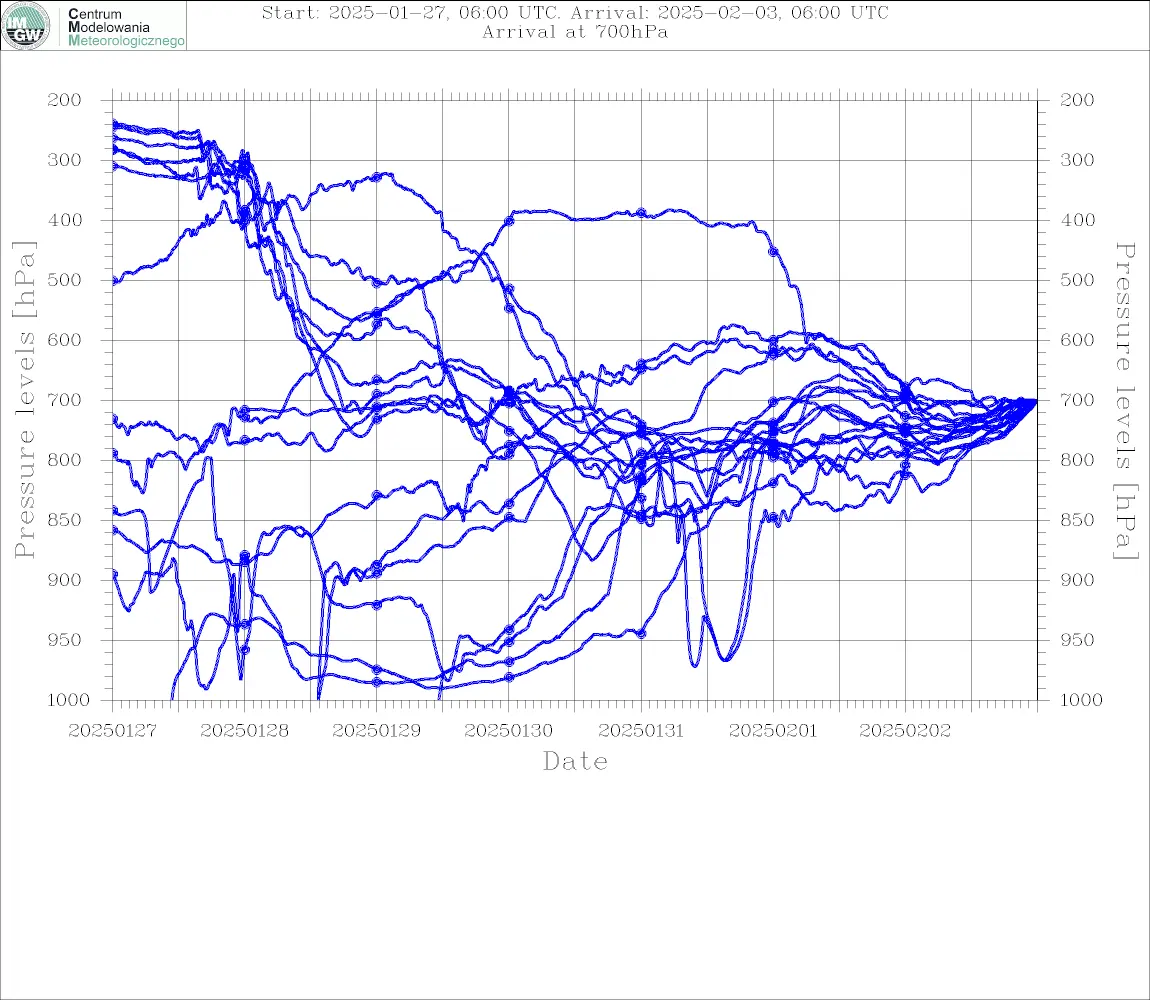1150x1000 pixels.
Task: Click the left axis 850 label
Action: [x=64, y=520]
